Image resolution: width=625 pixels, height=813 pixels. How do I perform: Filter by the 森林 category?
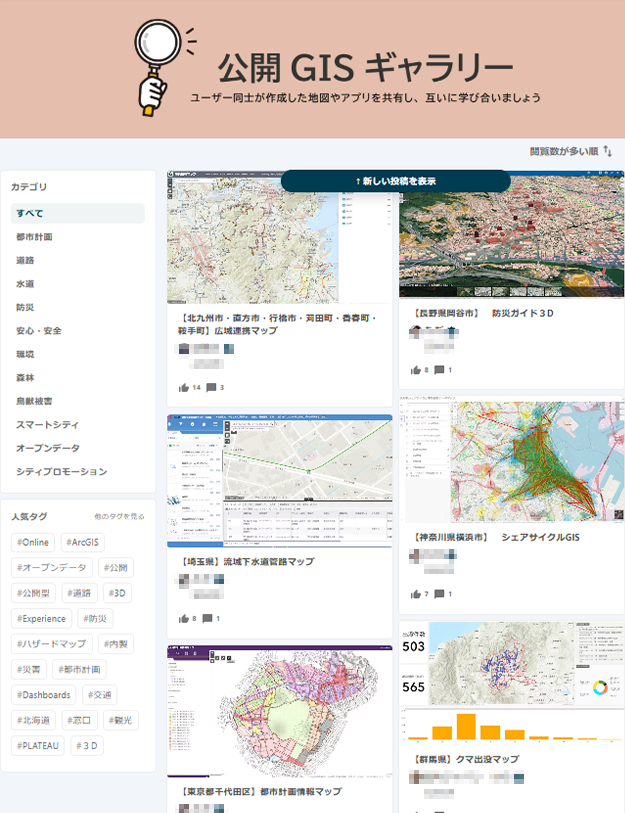25,377
